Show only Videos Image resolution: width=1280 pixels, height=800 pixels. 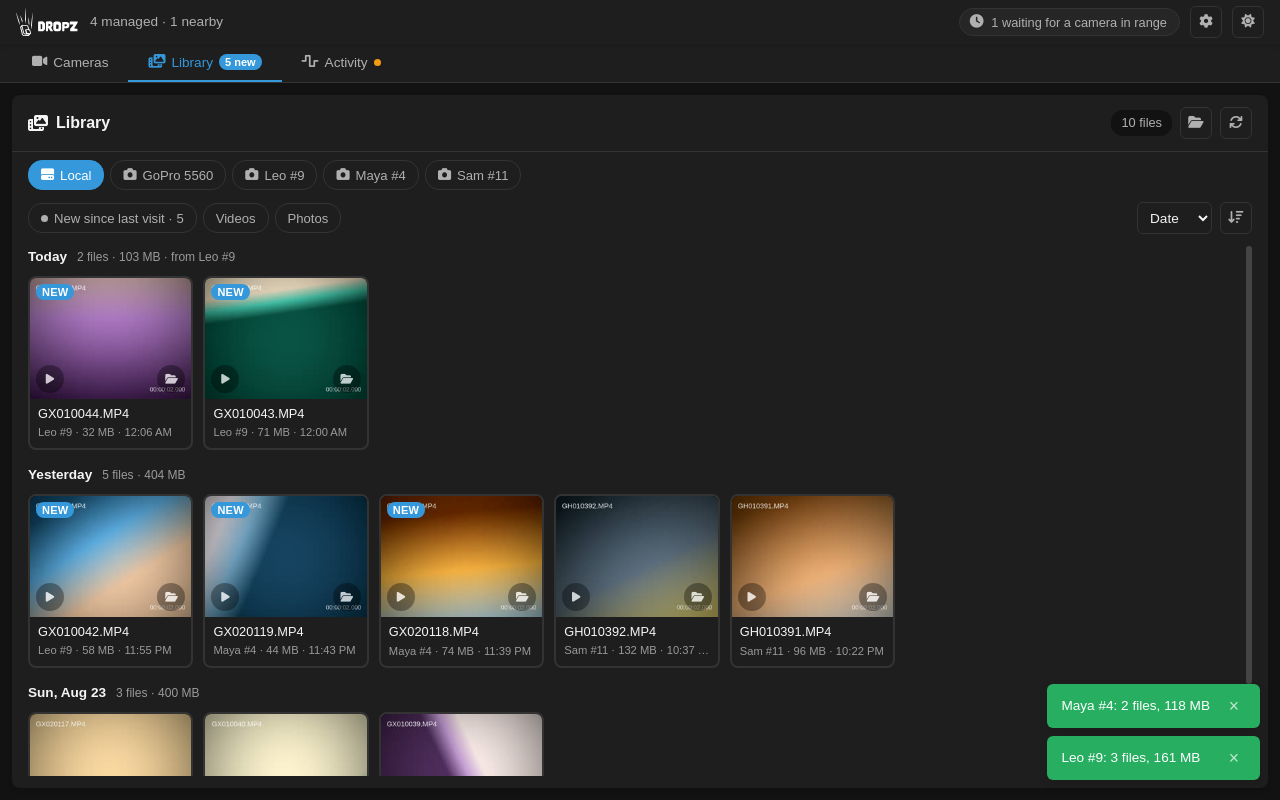pos(236,218)
